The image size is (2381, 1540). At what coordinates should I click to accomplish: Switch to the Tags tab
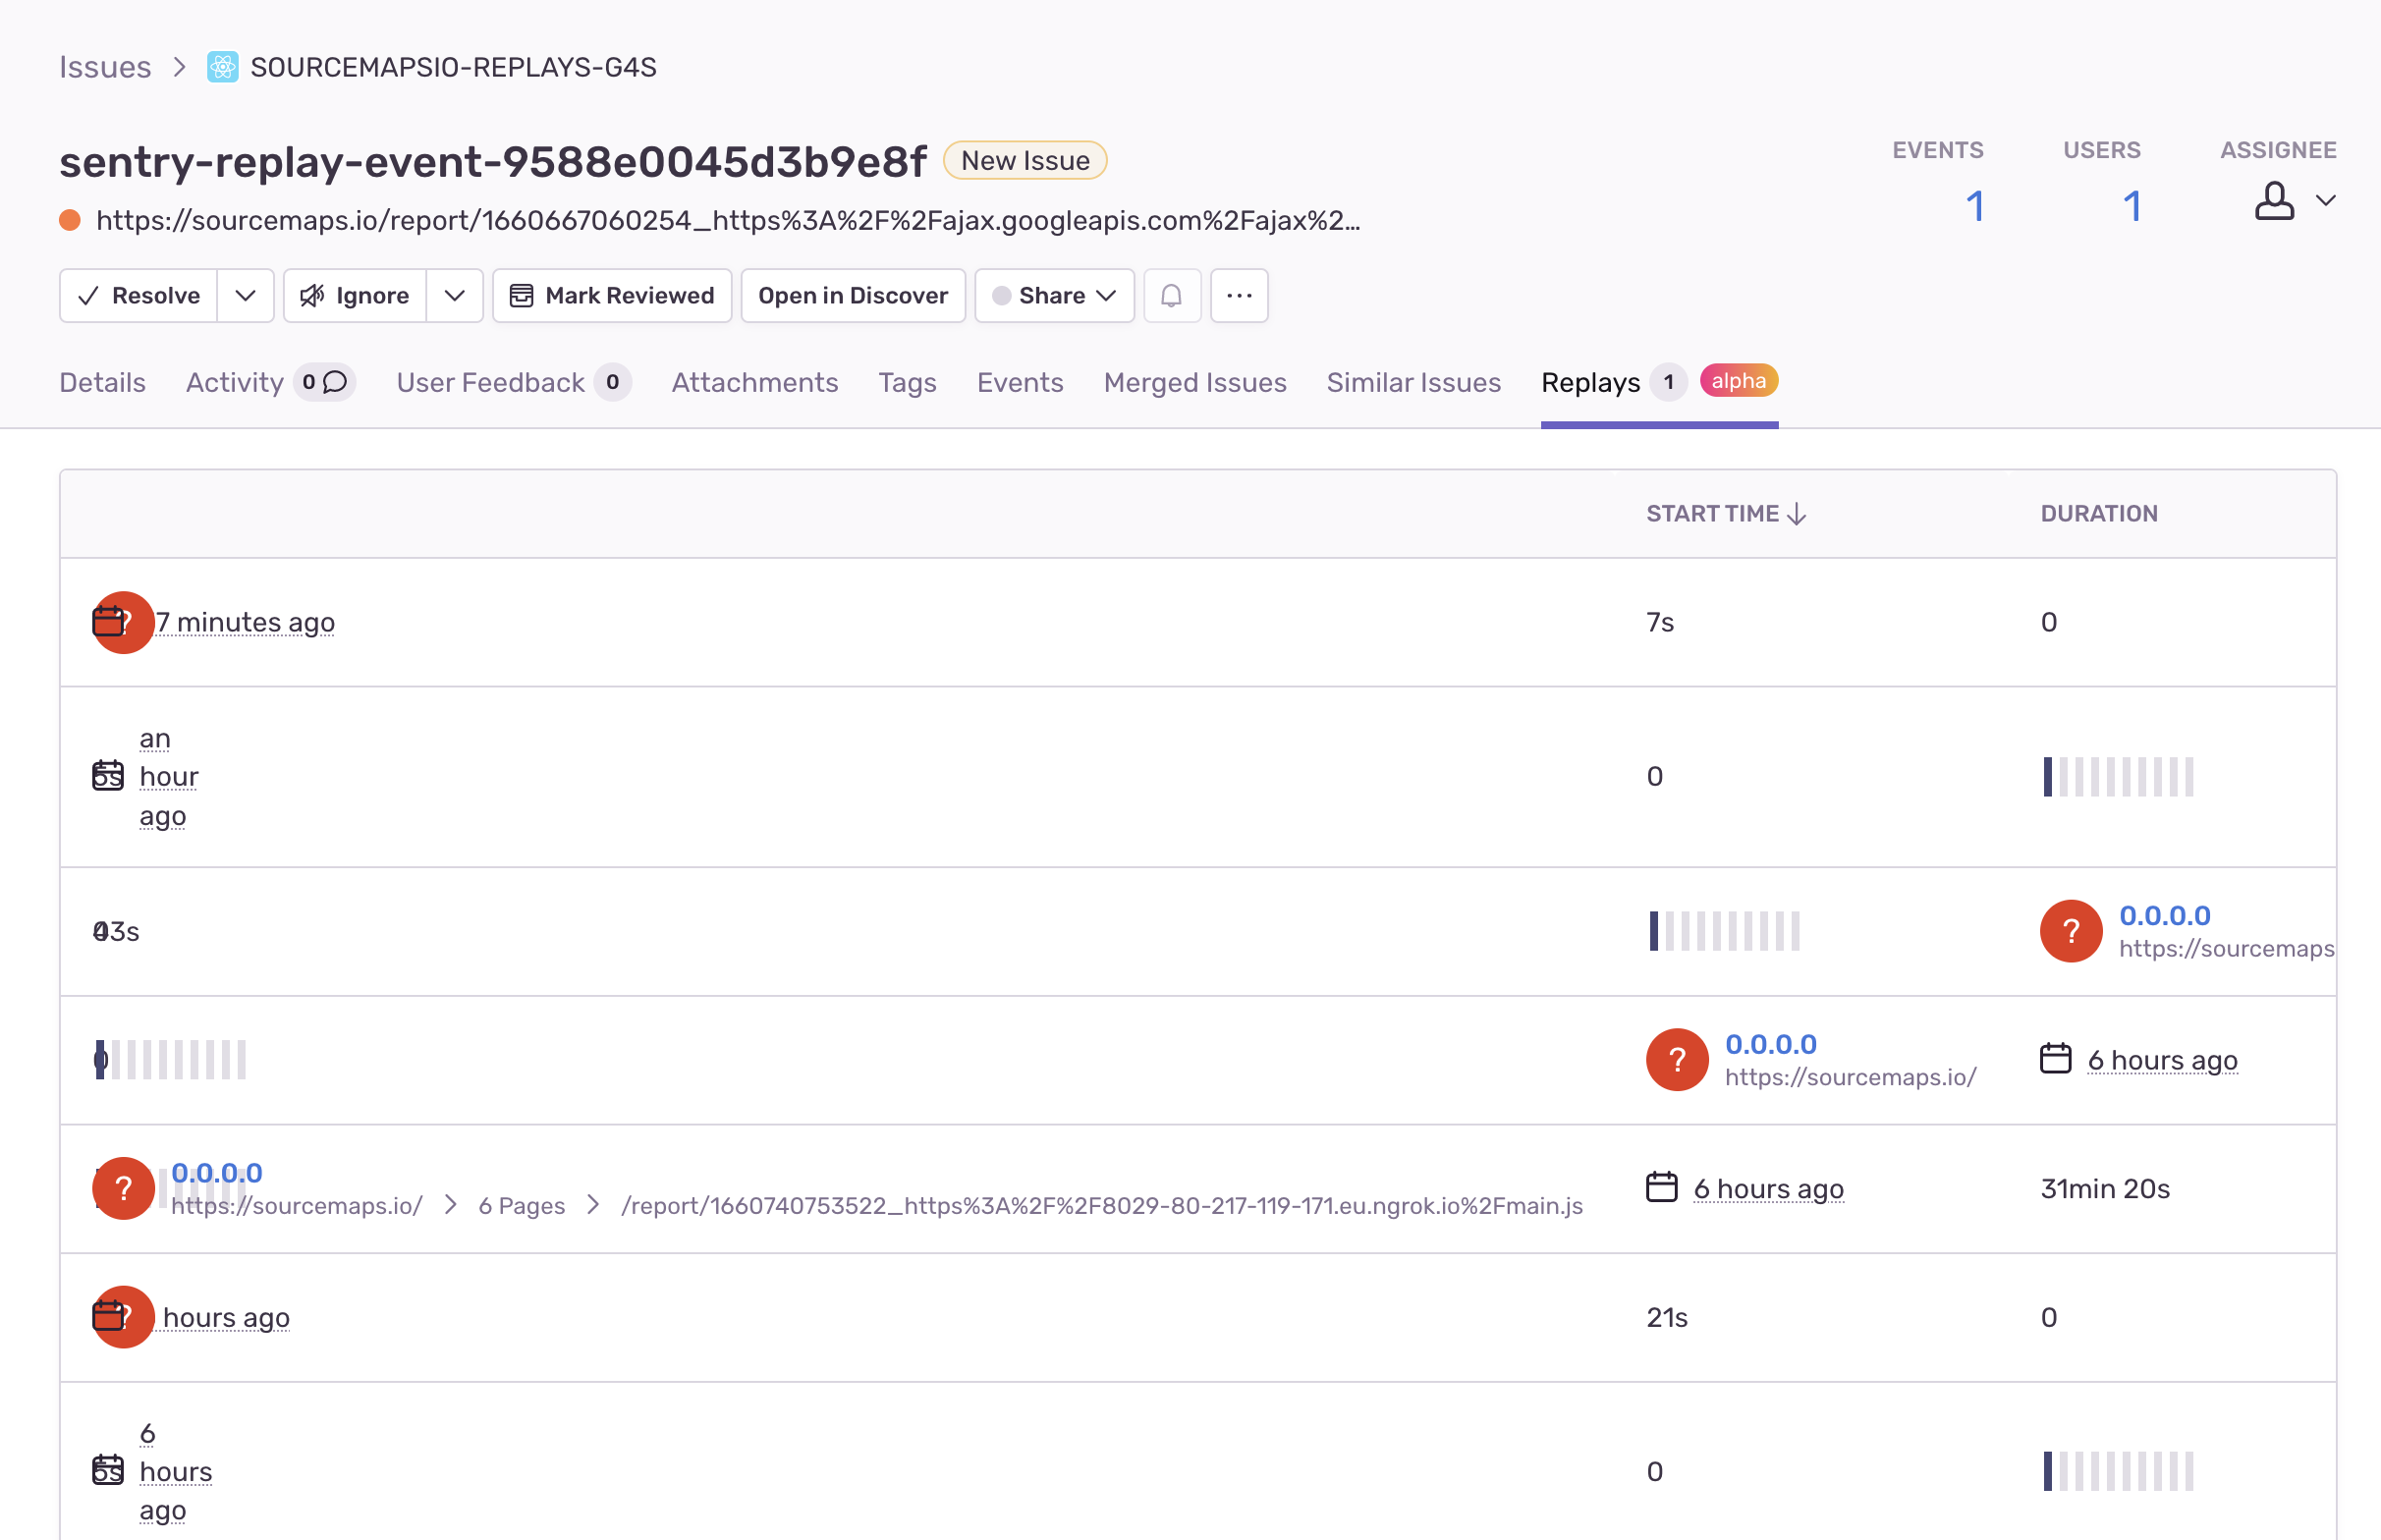(907, 382)
